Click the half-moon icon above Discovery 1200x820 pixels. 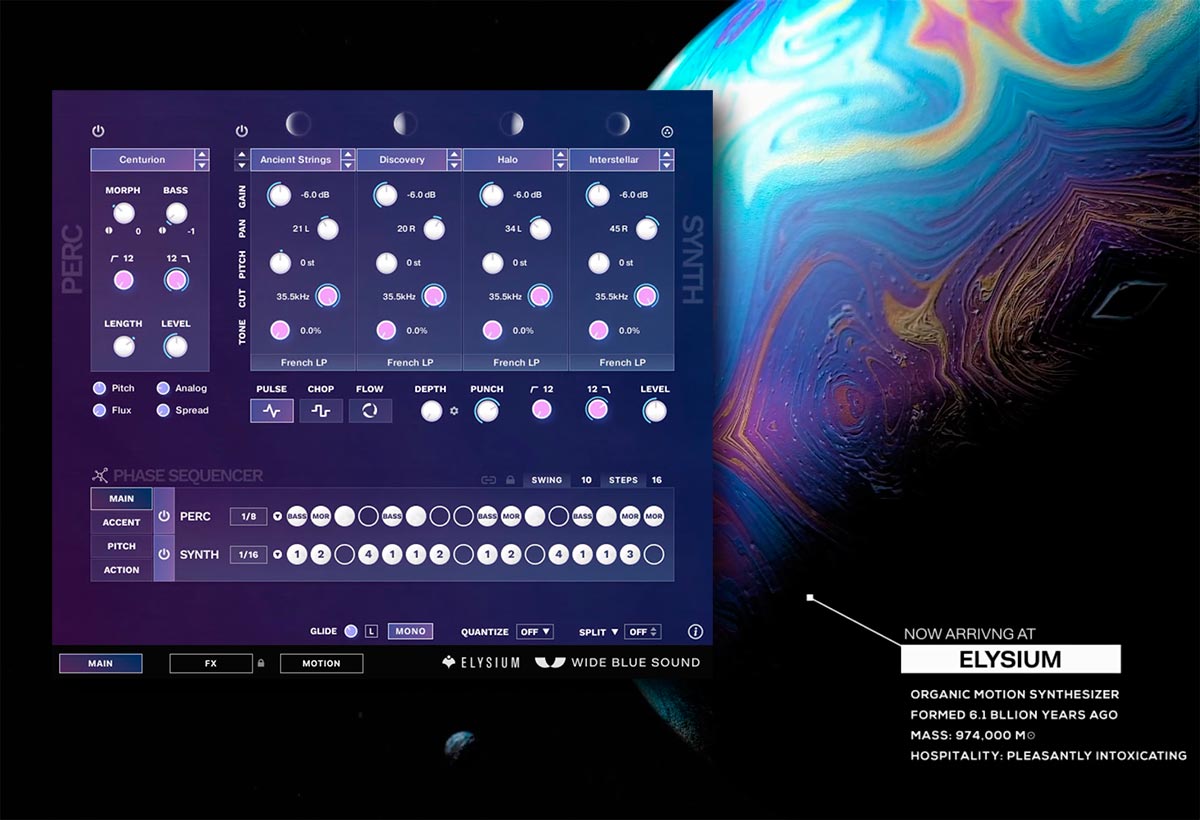click(x=405, y=123)
